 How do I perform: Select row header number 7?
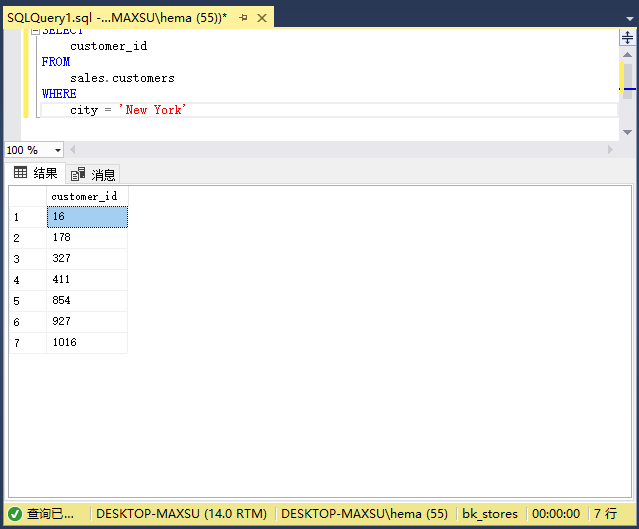click(28, 343)
